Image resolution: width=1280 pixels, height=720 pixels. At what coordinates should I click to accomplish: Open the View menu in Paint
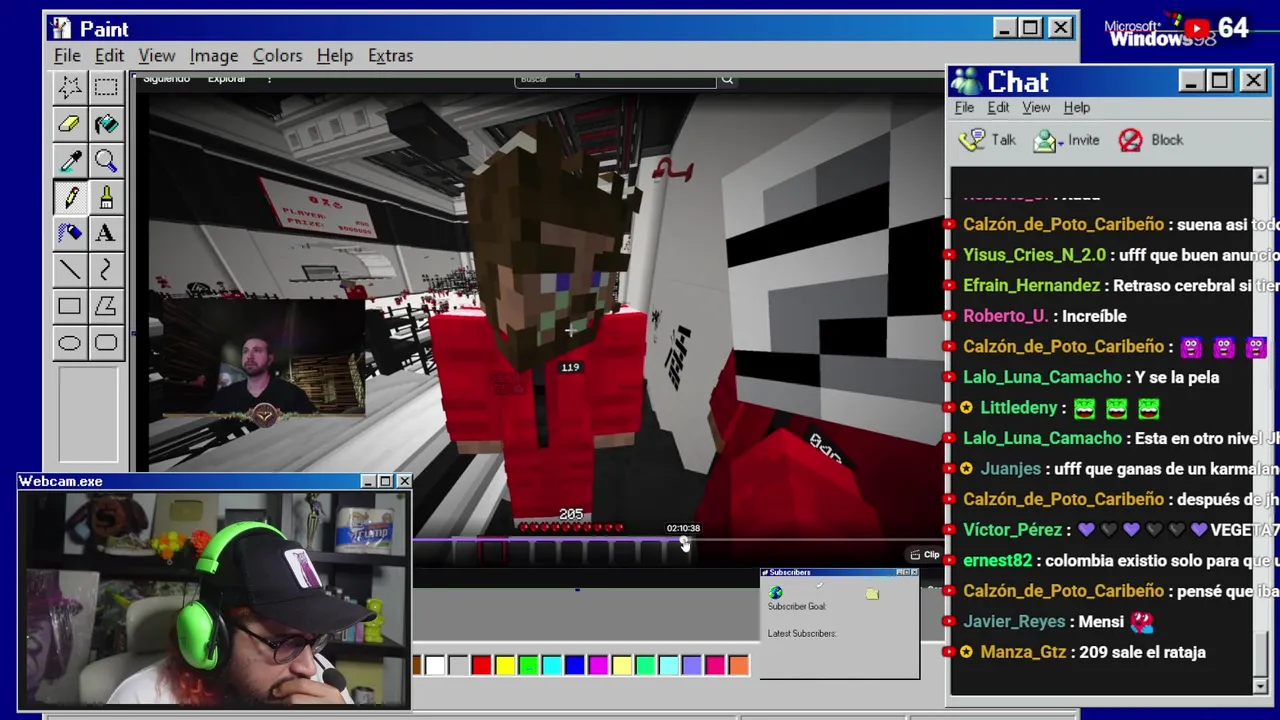click(157, 55)
